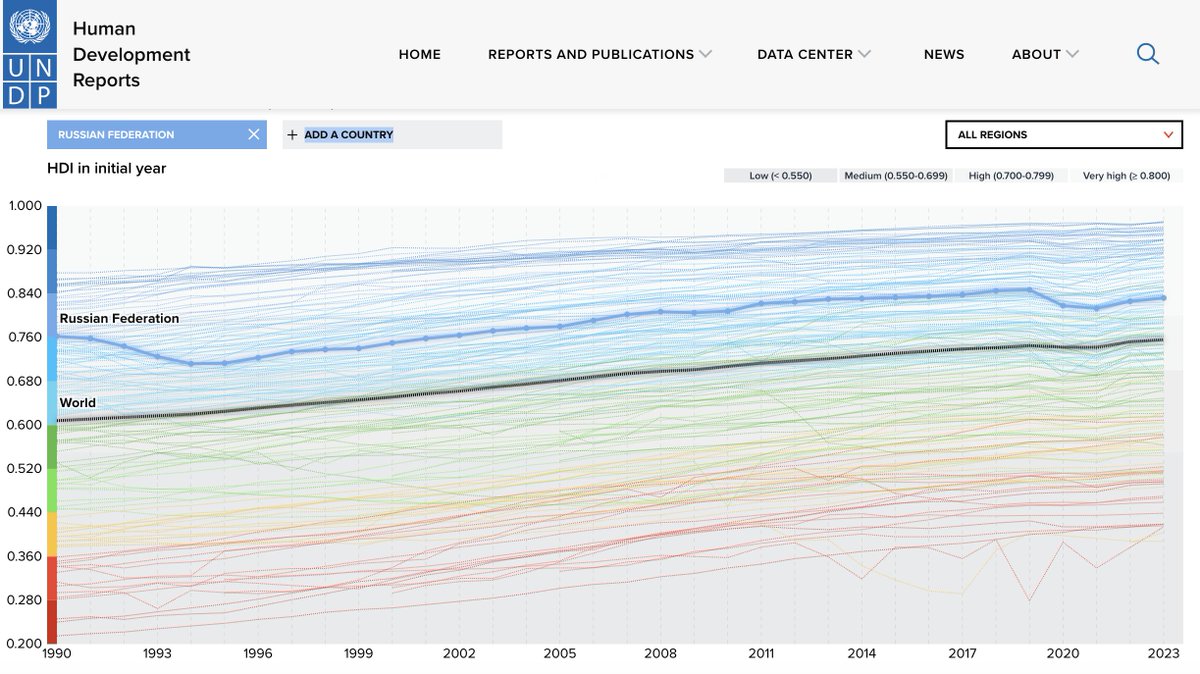Open the site search magnifier

pyautogui.click(x=1148, y=54)
